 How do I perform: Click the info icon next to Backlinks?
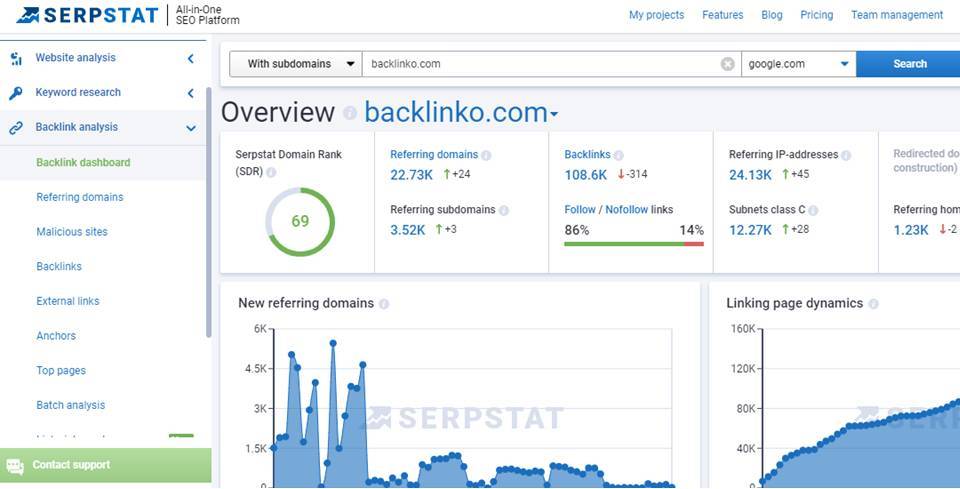click(x=618, y=155)
